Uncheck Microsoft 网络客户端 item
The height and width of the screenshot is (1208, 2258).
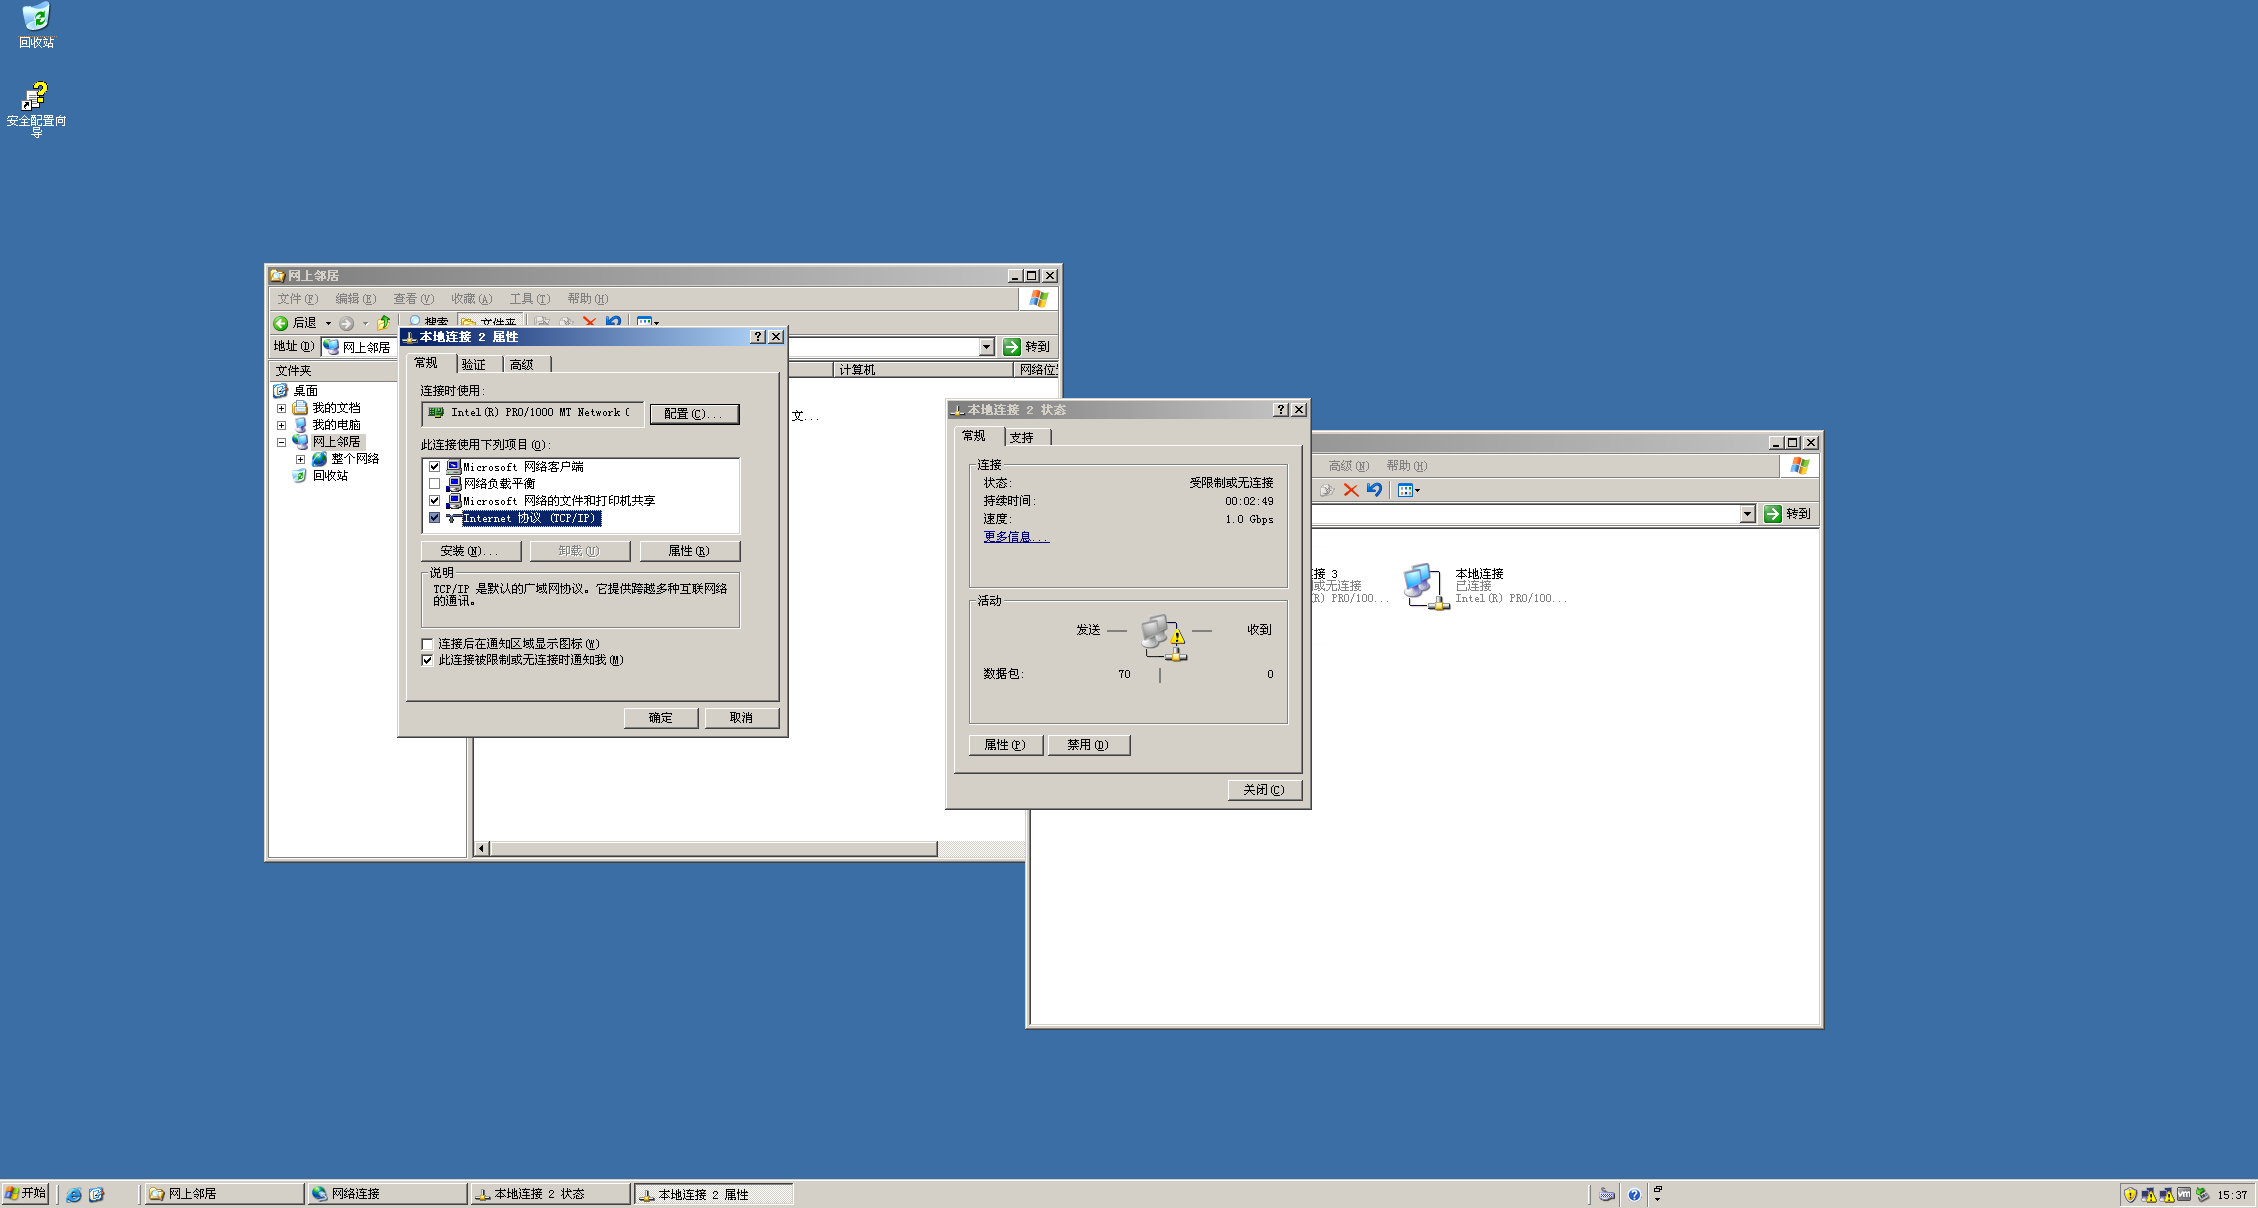pyautogui.click(x=435, y=467)
